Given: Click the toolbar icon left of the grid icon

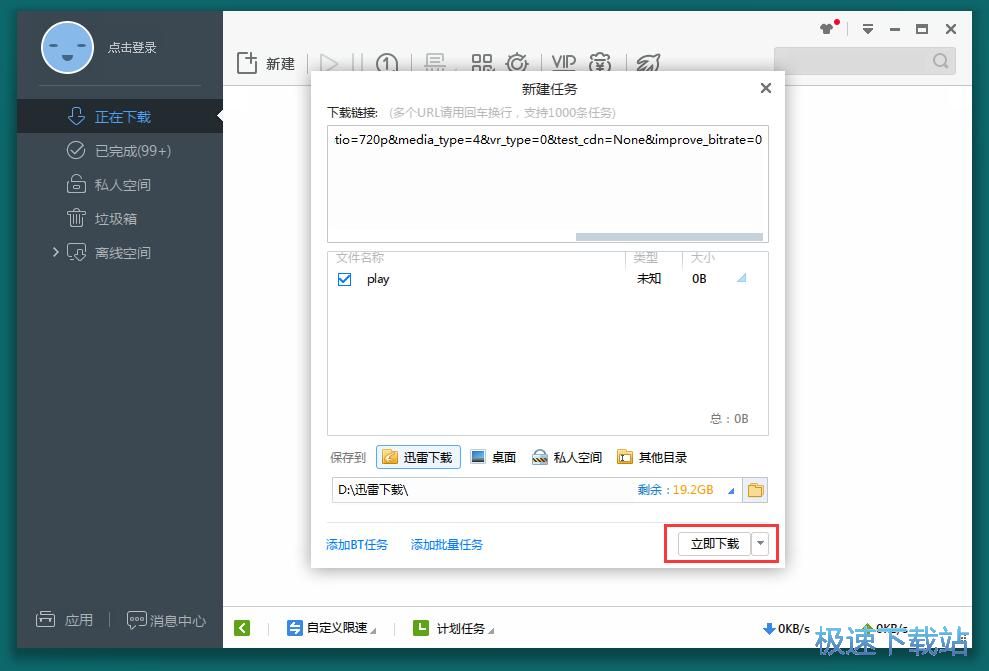Looking at the screenshot, I should pyautogui.click(x=435, y=62).
